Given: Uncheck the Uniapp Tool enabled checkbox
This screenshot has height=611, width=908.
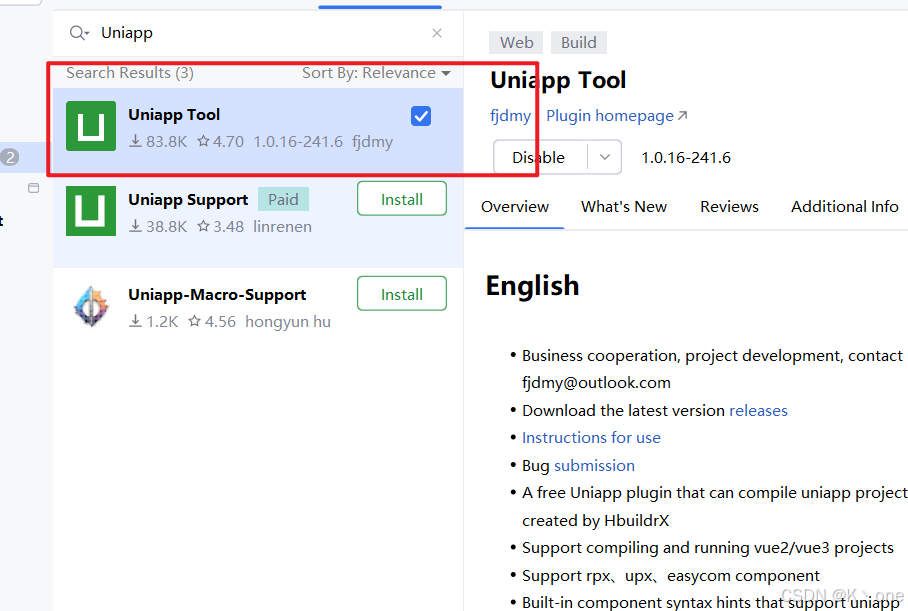Looking at the screenshot, I should coord(421,116).
